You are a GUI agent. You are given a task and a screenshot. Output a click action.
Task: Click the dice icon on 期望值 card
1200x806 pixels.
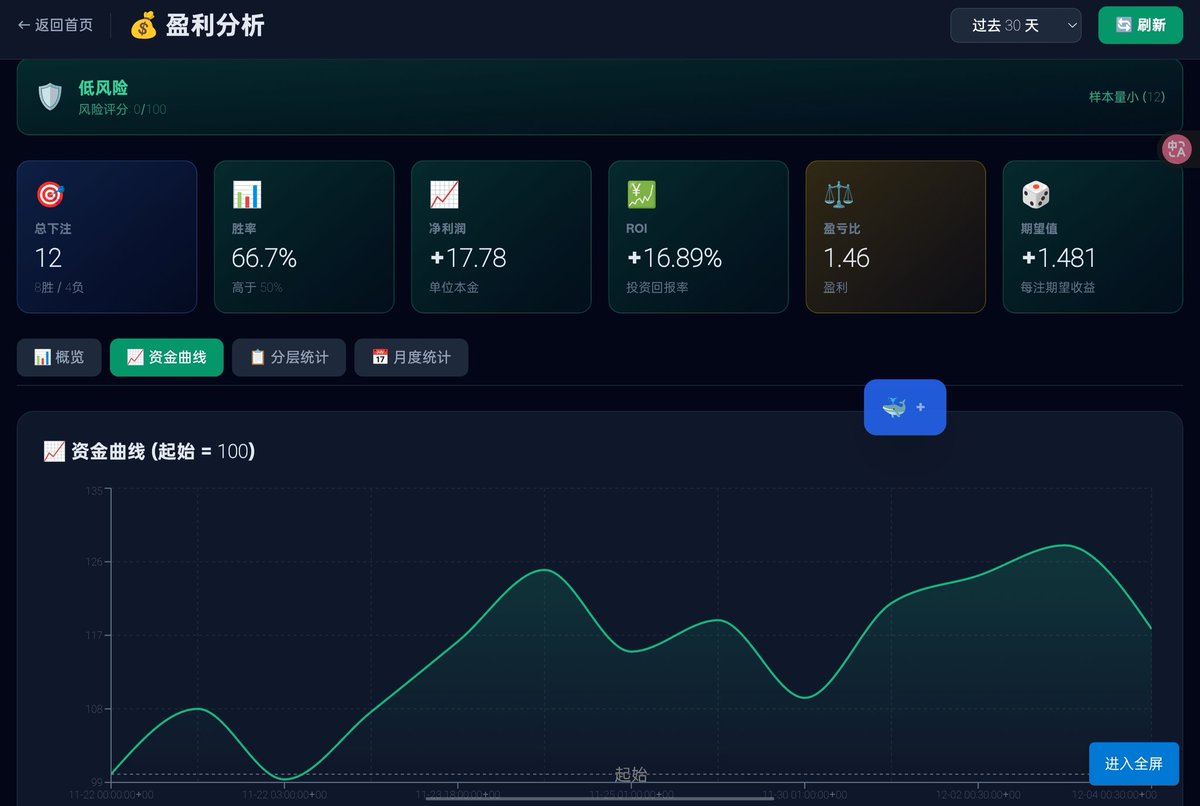(x=1034, y=194)
